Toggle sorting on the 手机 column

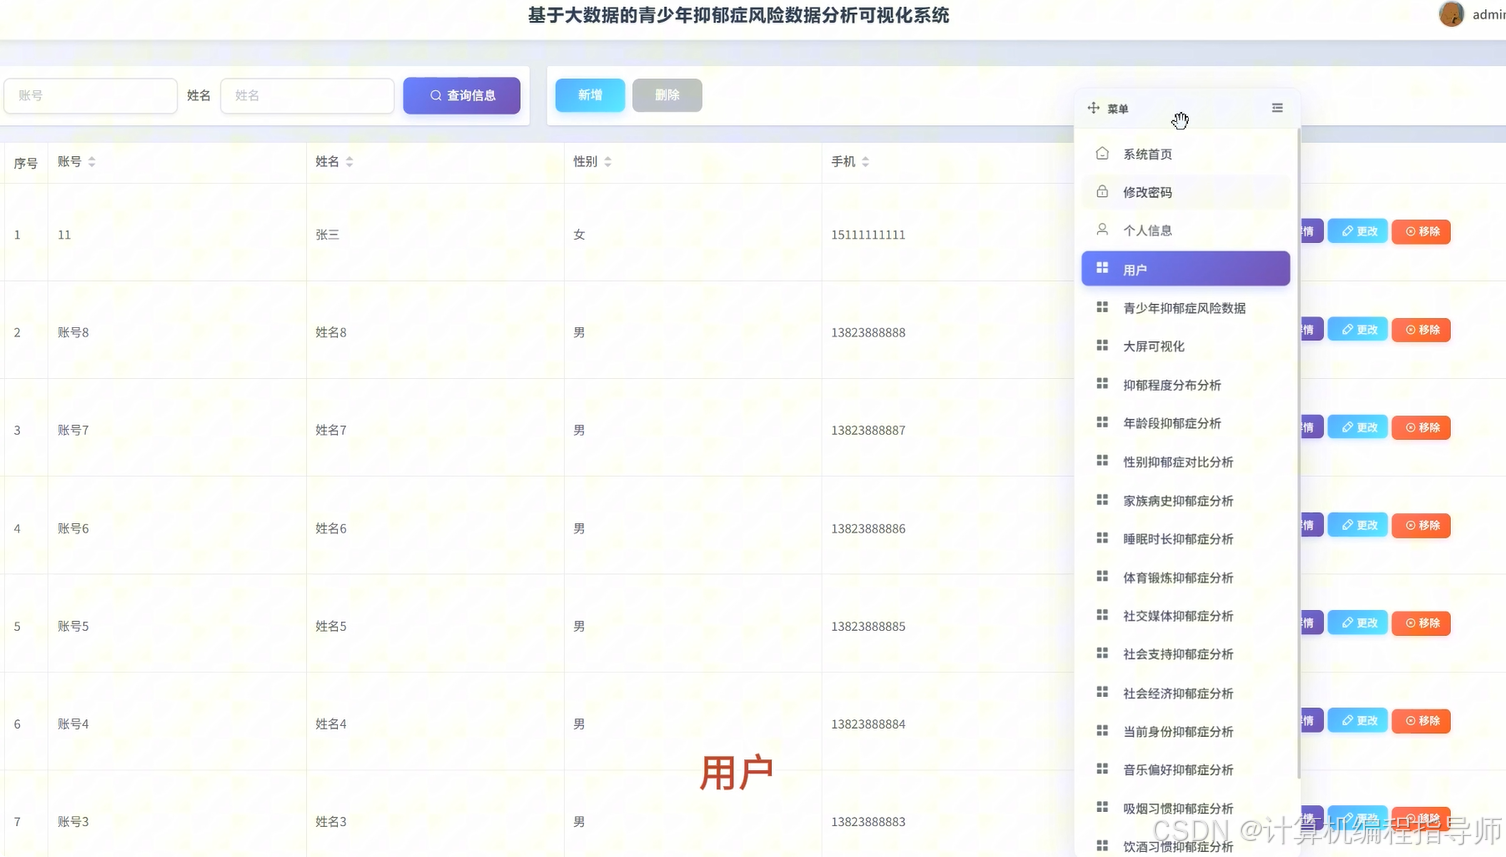tap(865, 161)
